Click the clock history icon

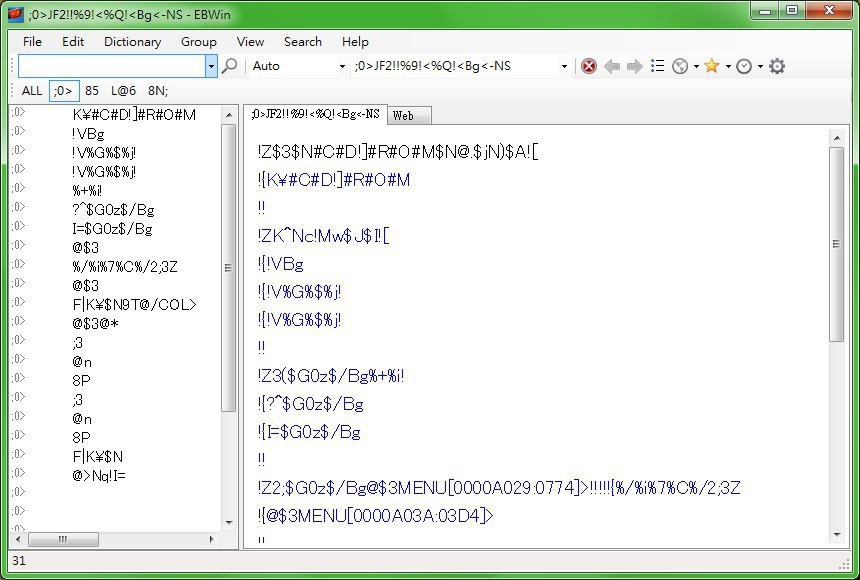click(x=744, y=66)
